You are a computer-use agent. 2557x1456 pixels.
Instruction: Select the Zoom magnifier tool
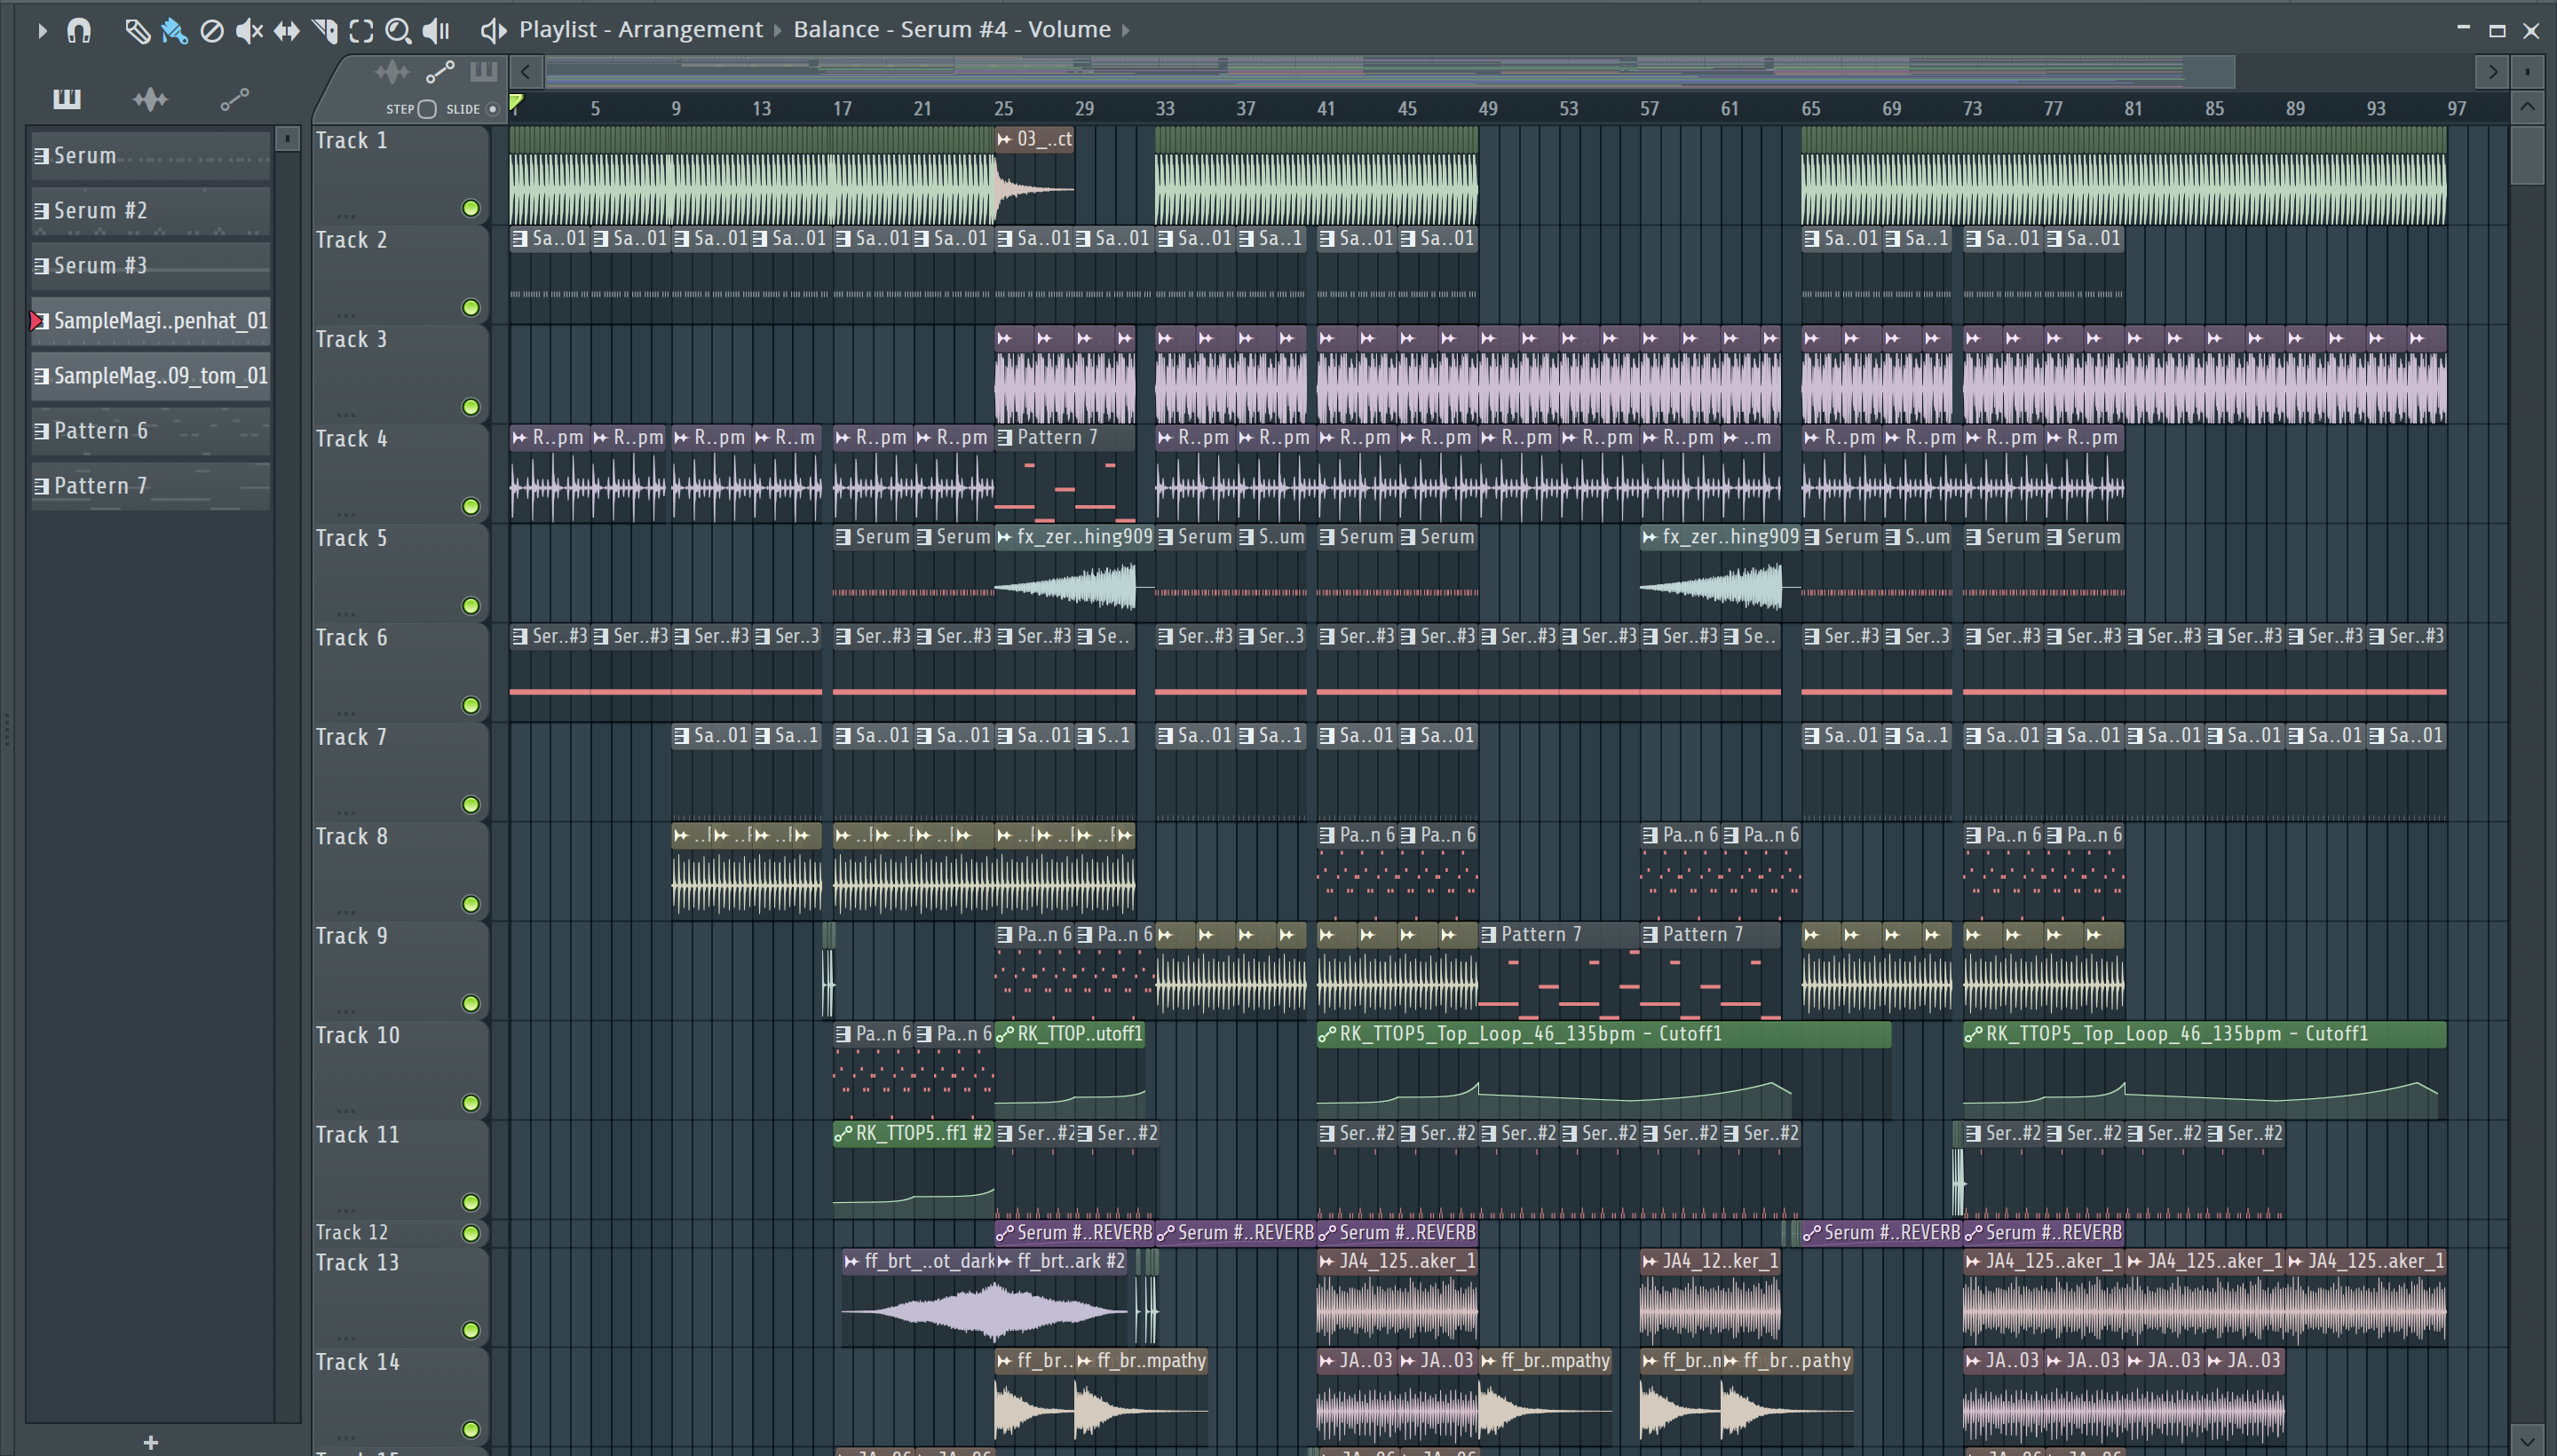398,31
